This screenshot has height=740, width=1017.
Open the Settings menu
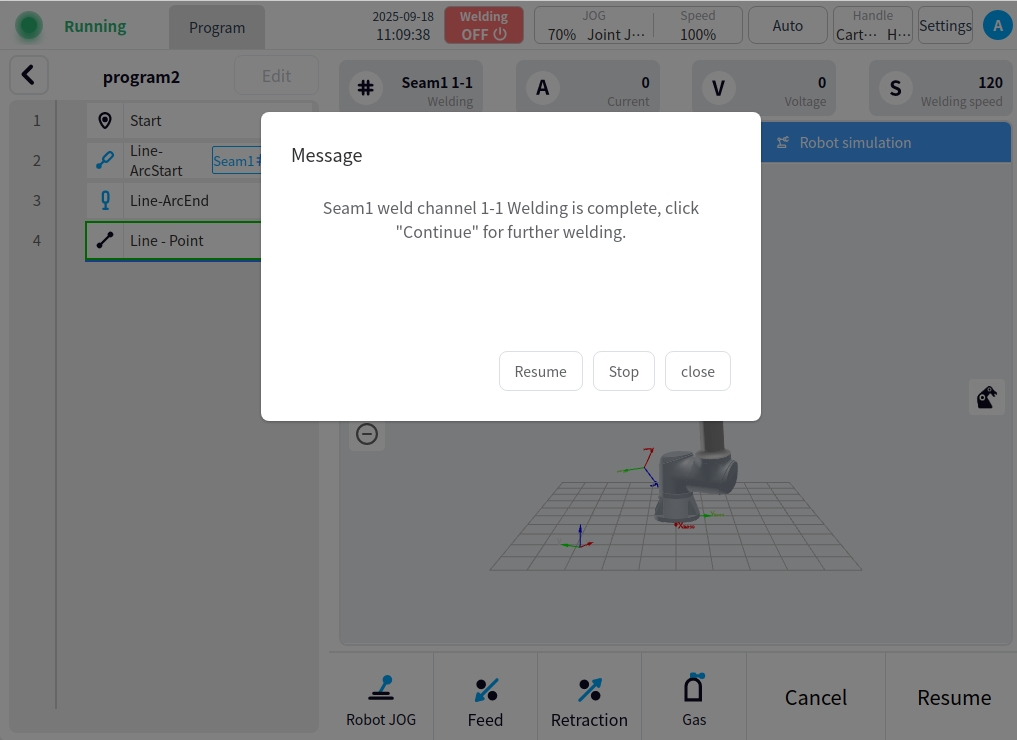(945, 26)
